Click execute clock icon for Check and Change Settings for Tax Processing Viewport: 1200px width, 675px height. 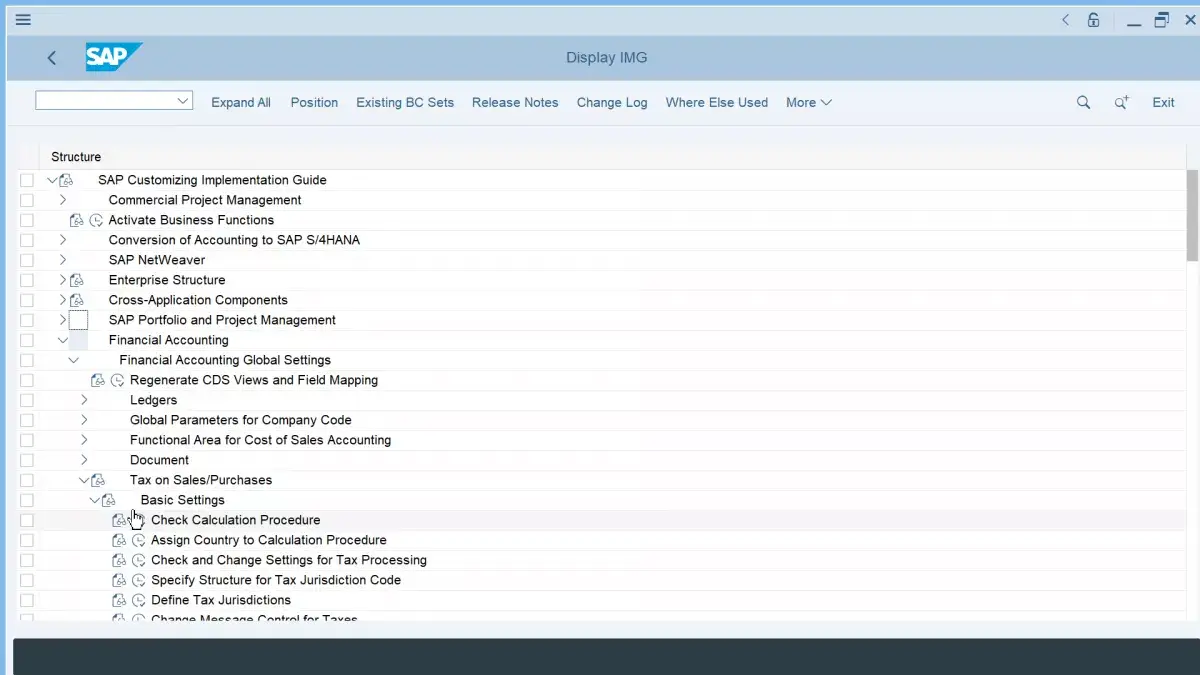coord(139,560)
